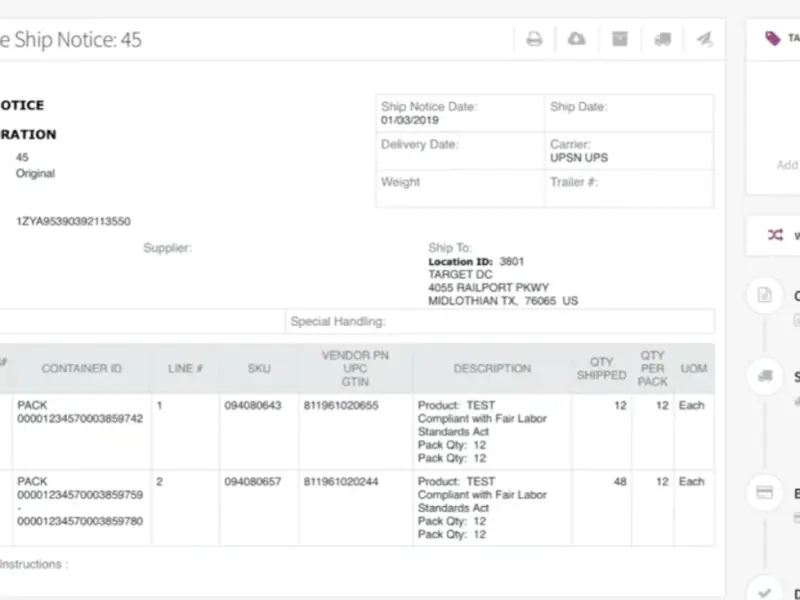Click the checkmark step icon in the timeline
Screen dimensions: 800x600
[x=765, y=590]
